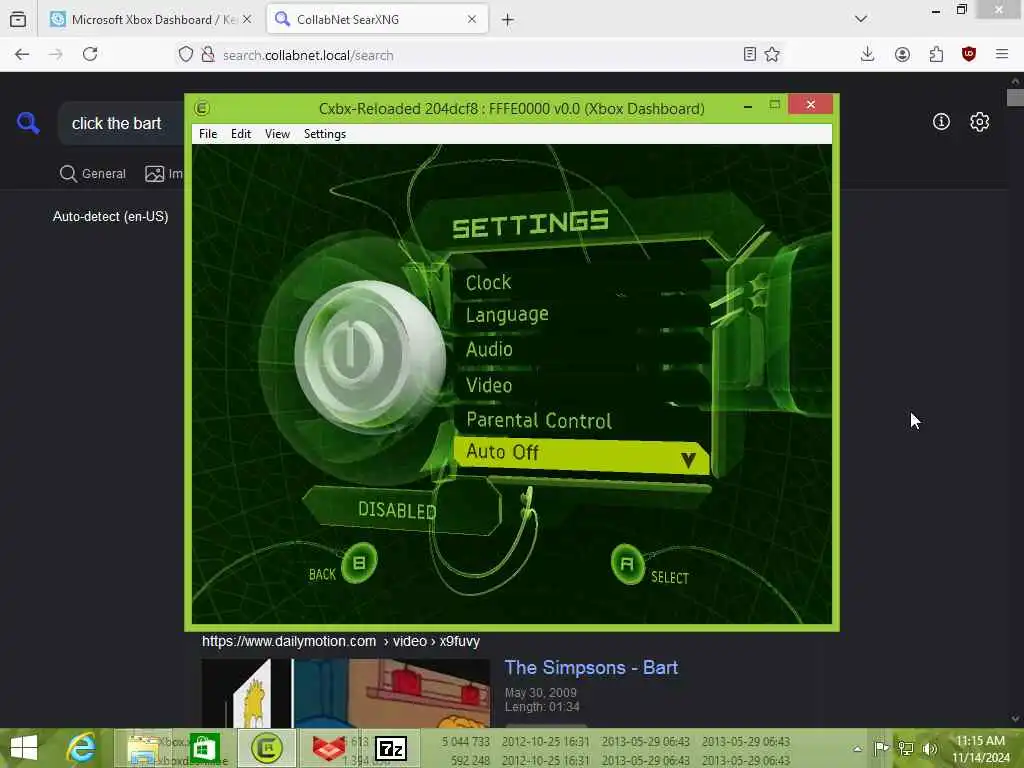Select Video in Xbox settings list

click(489, 385)
